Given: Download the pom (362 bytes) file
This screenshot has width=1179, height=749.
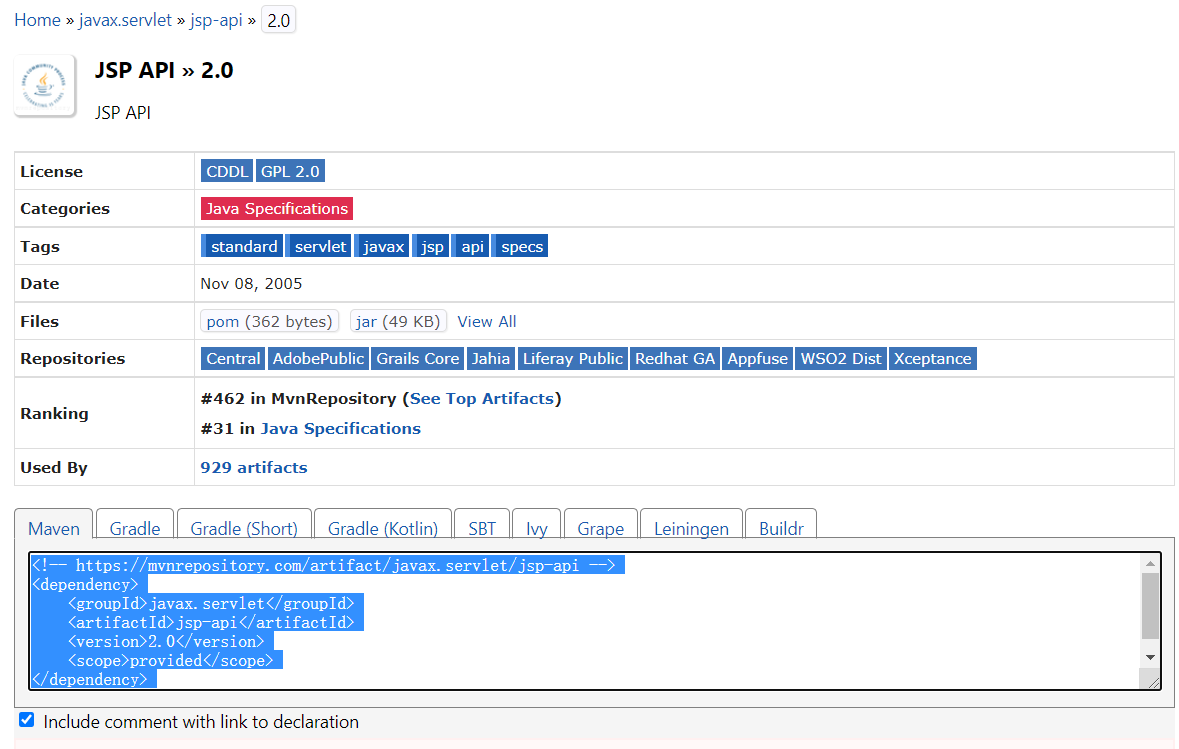Looking at the screenshot, I should 269,321.
